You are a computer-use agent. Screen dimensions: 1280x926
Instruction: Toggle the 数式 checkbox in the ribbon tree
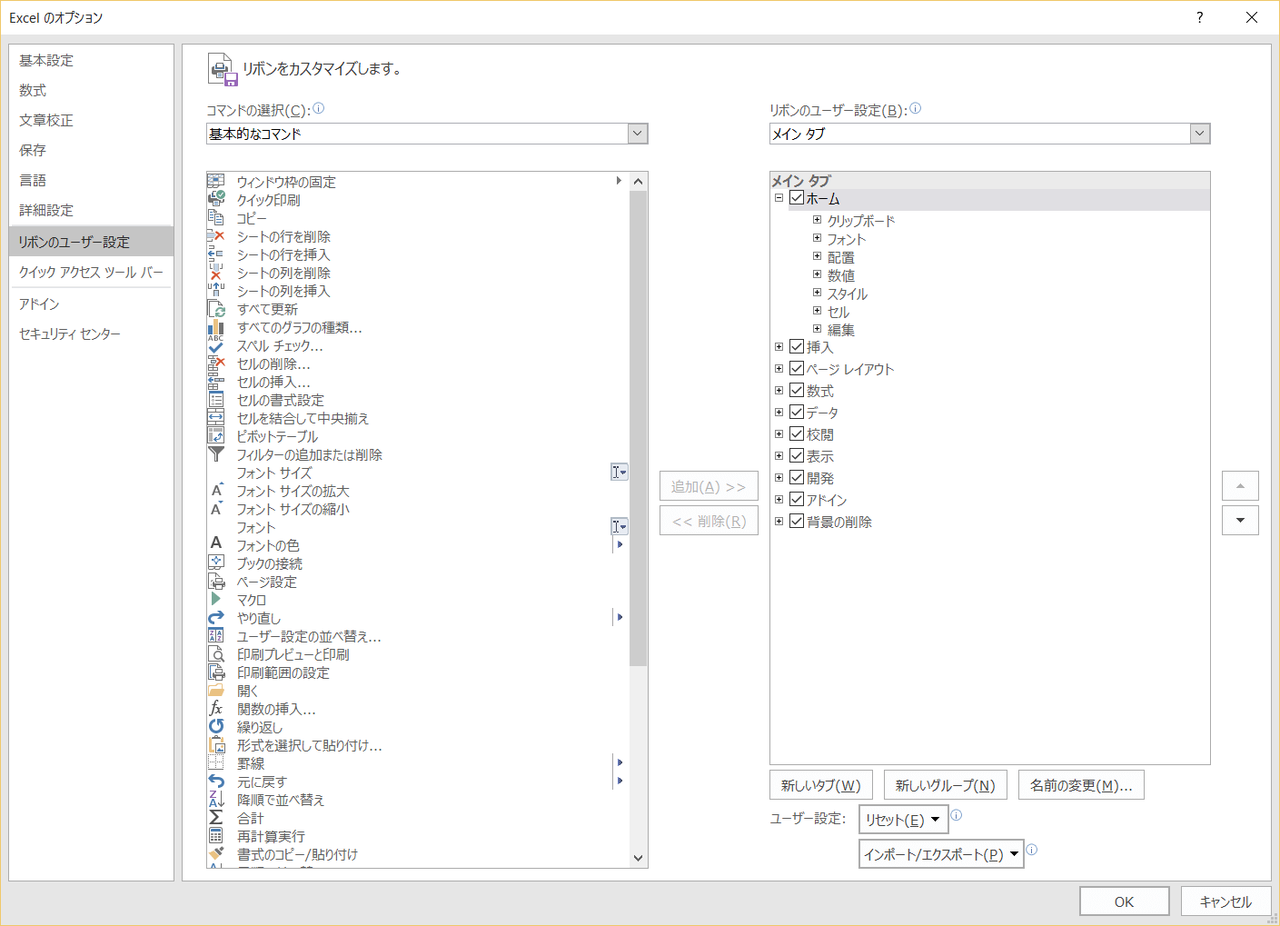pos(796,391)
